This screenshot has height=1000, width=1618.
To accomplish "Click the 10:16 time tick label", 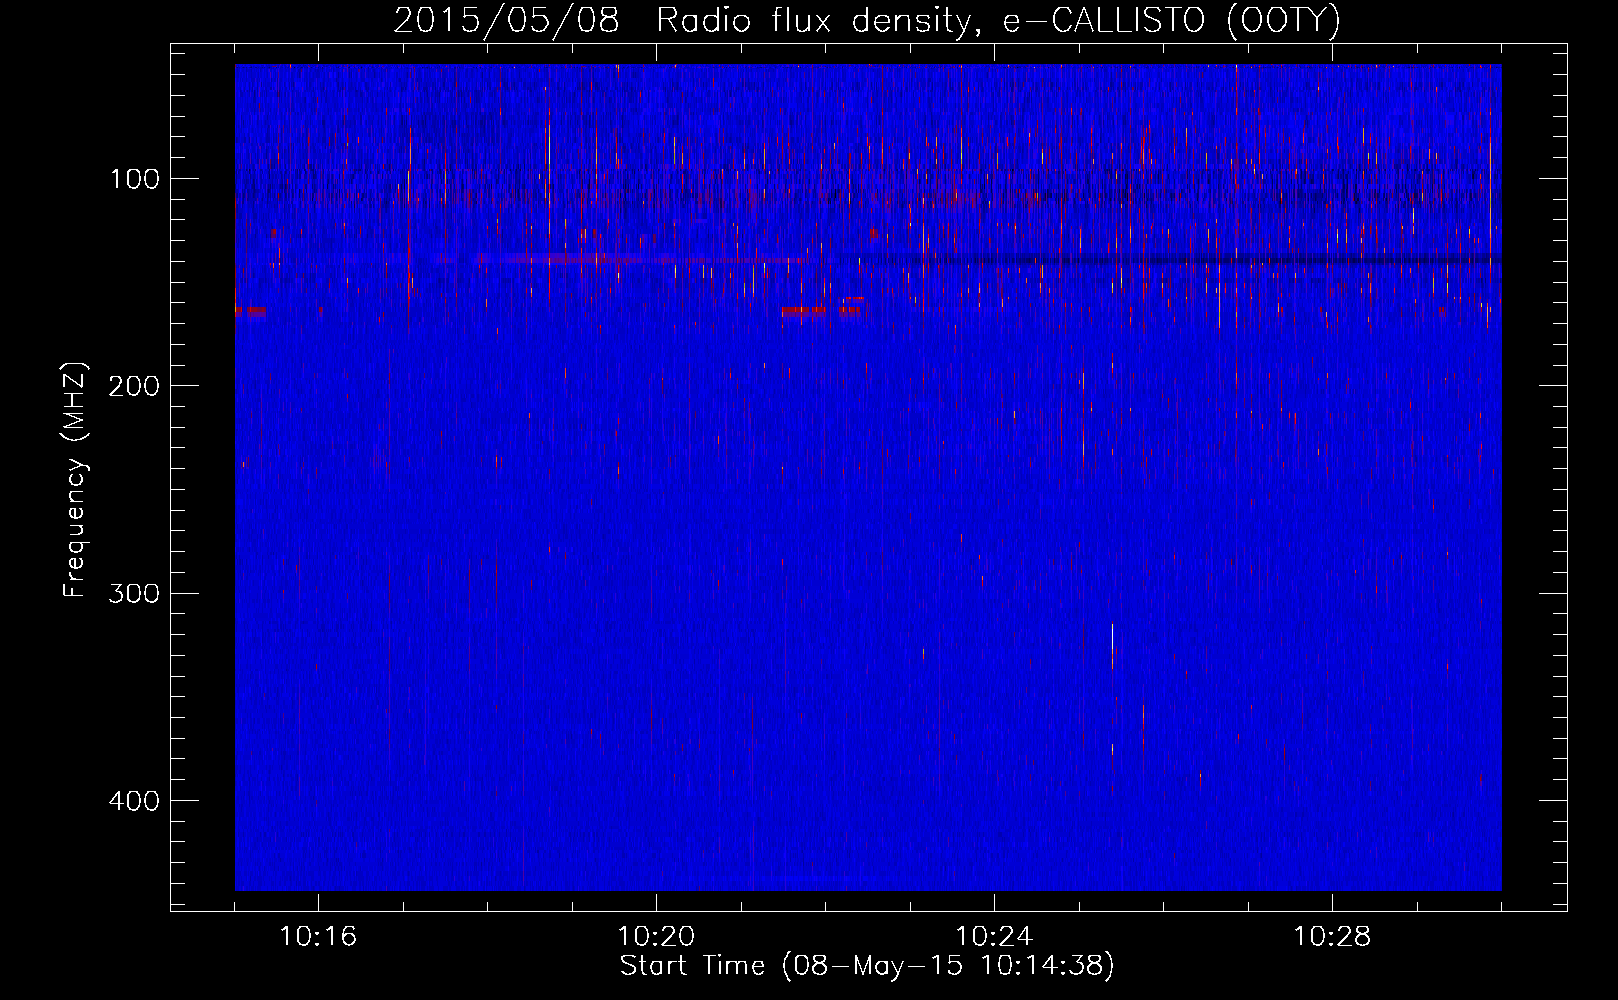I will (x=318, y=936).
